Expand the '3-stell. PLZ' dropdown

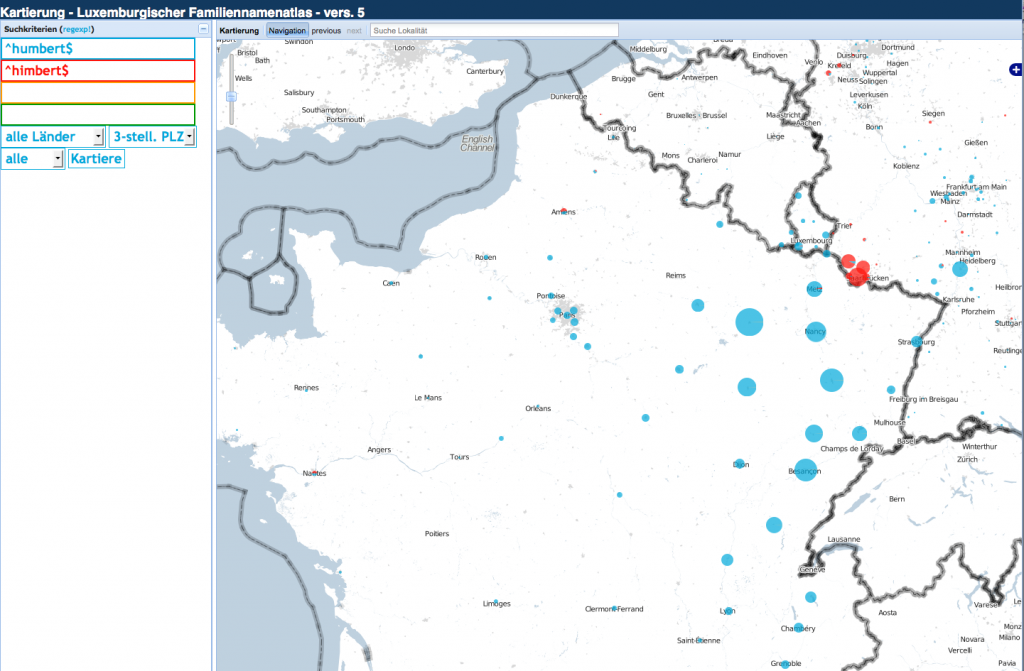[152, 136]
